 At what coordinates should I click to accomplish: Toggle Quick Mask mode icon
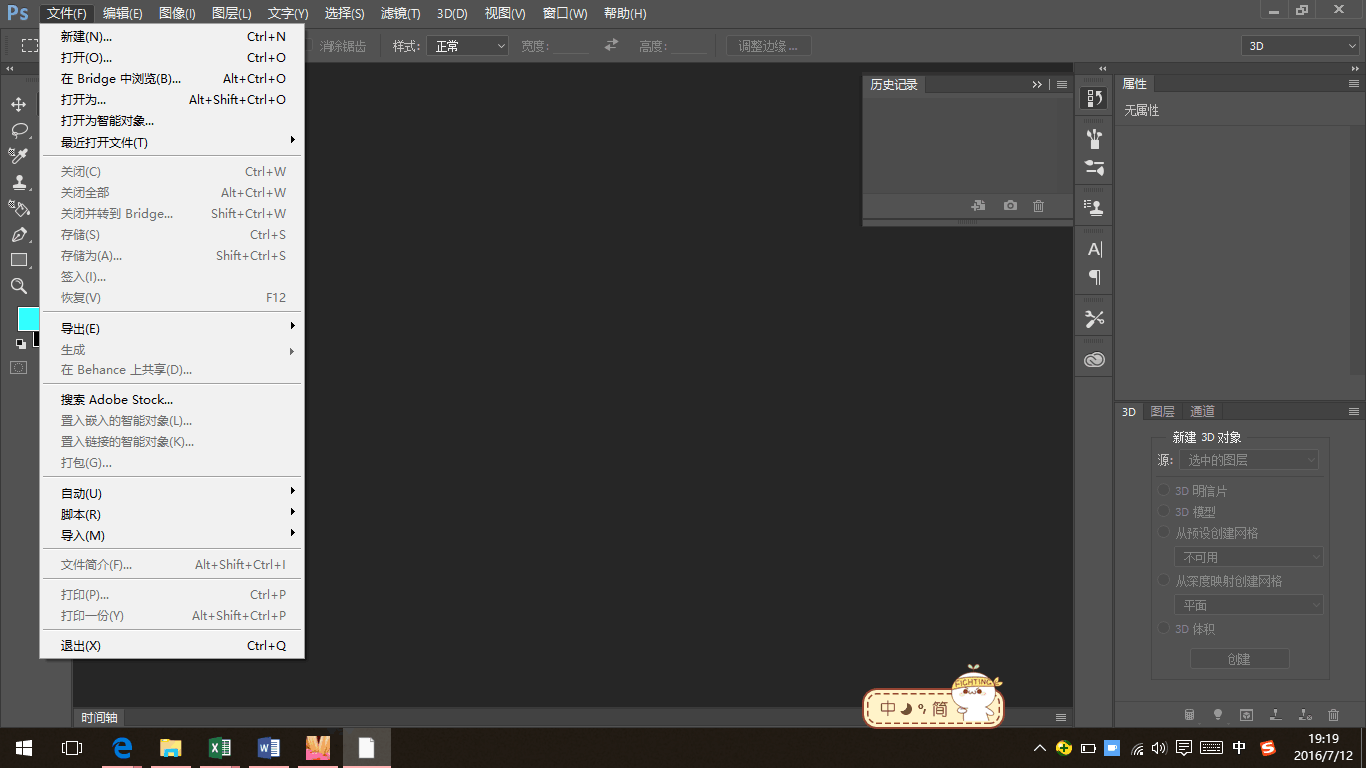point(19,368)
